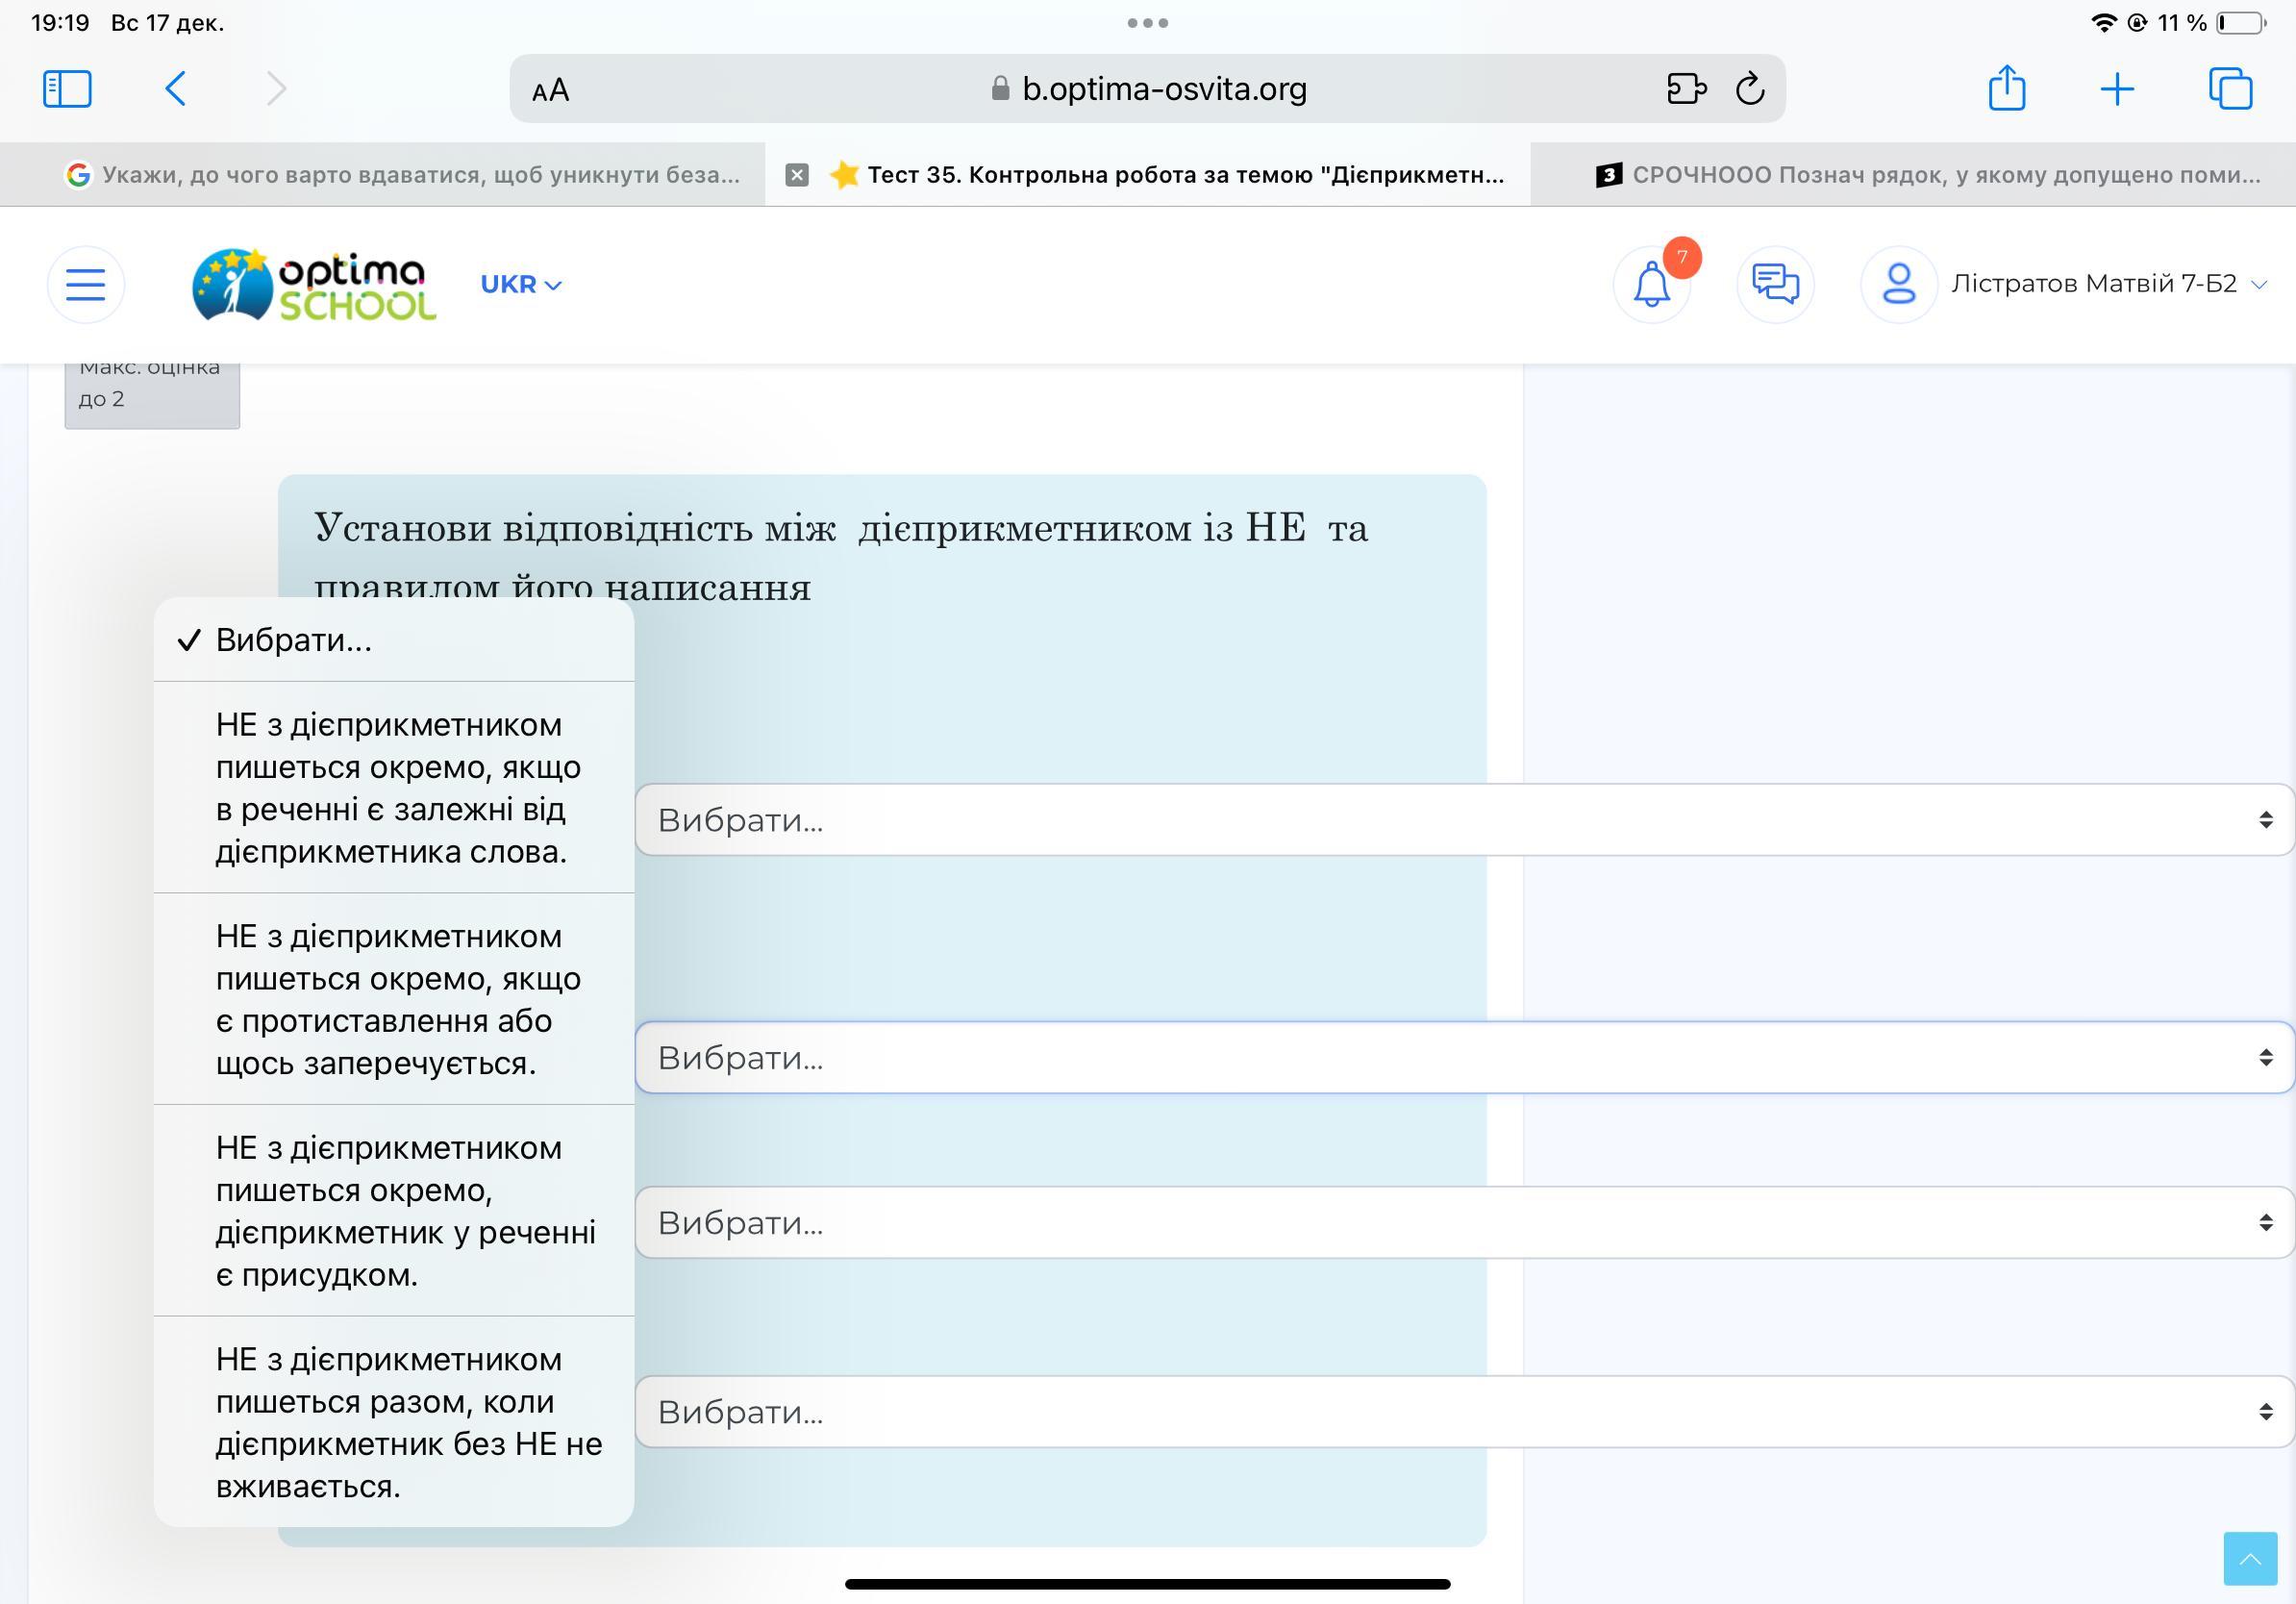This screenshot has width=2296, height=1604.
Task: Open the Лістратов Матвій 7-Б2 user menu
Action: point(2092,285)
